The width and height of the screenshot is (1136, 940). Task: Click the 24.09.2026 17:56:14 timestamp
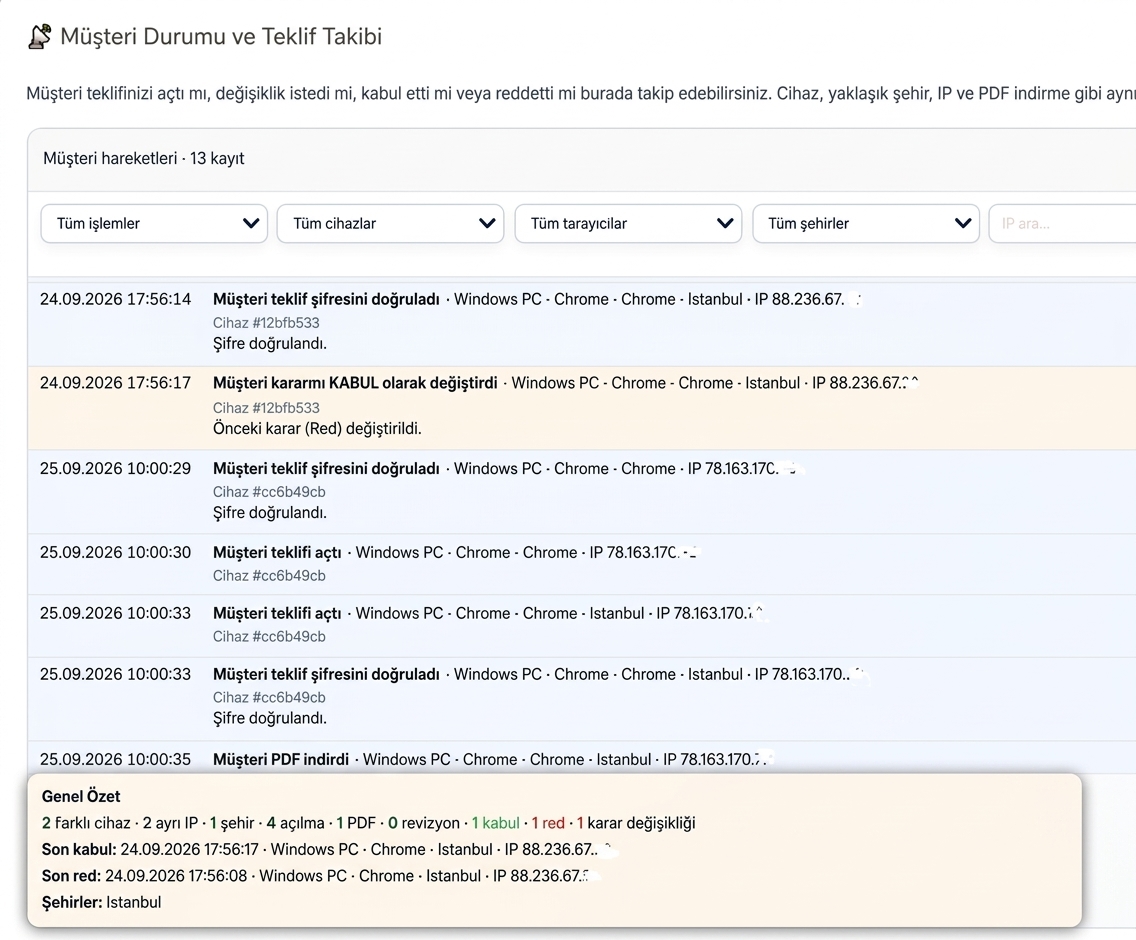click(115, 299)
